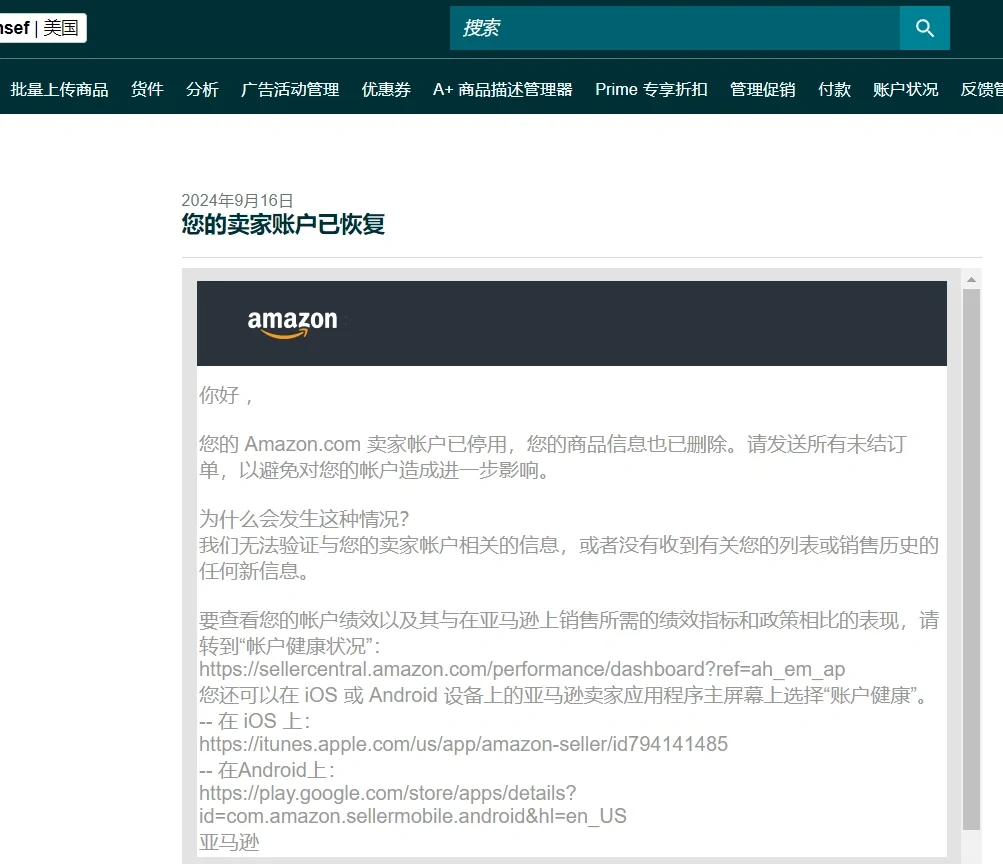
Task: Click the message pane vertical scrollbar thumb
Action: pos(971,560)
